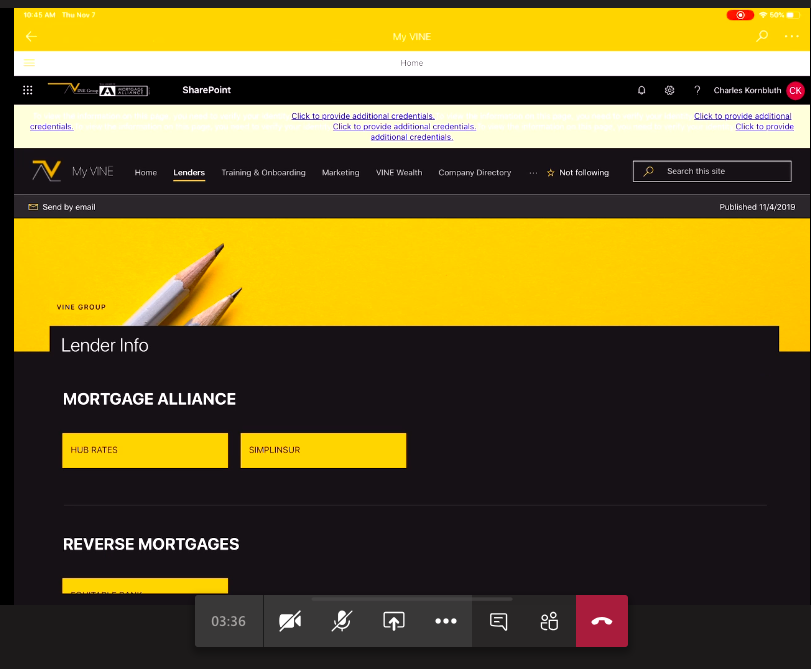Open the Company Directory tab
Image resolution: width=811 pixels, height=669 pixels.
click(474, 172)
